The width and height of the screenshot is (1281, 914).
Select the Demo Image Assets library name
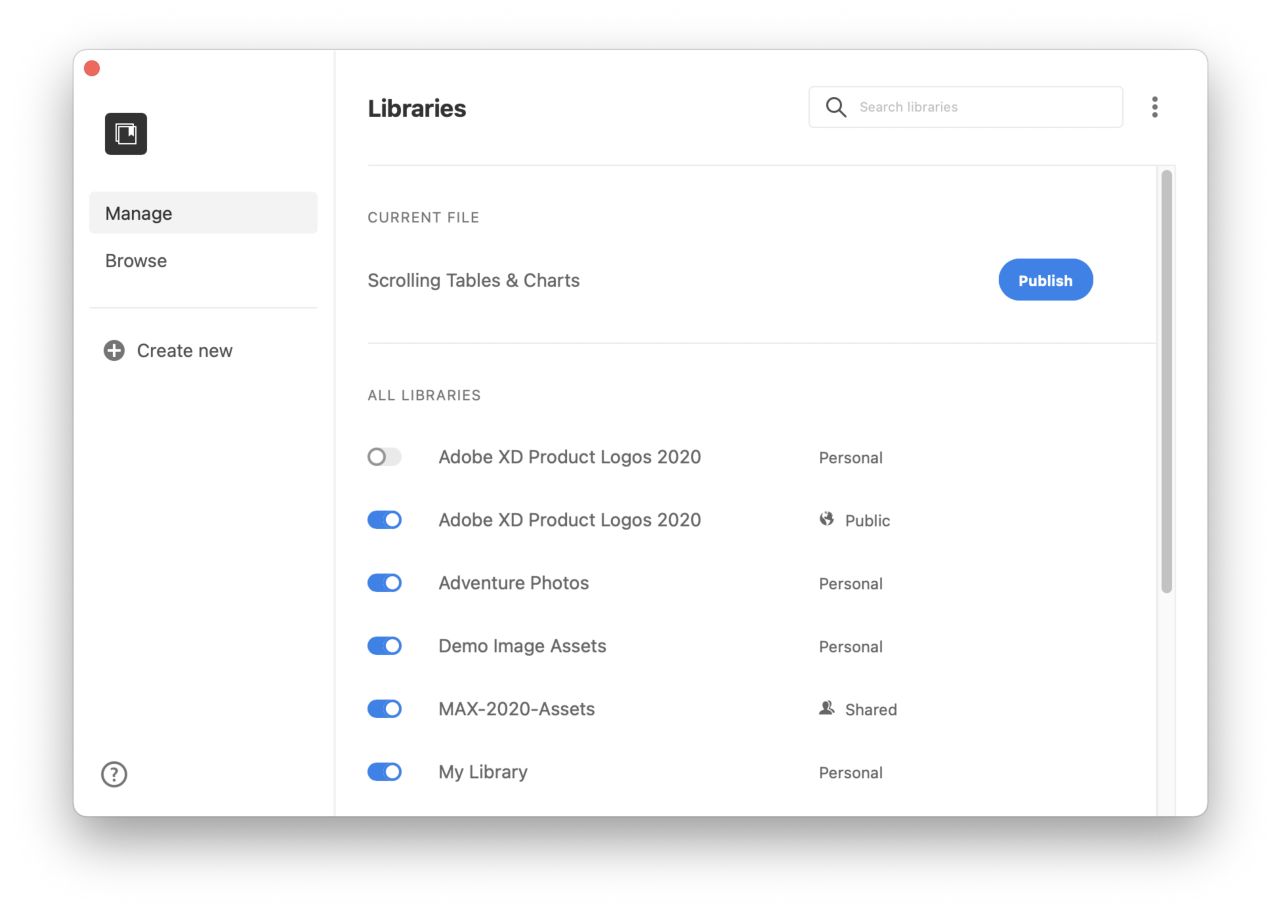pos(522,646)
